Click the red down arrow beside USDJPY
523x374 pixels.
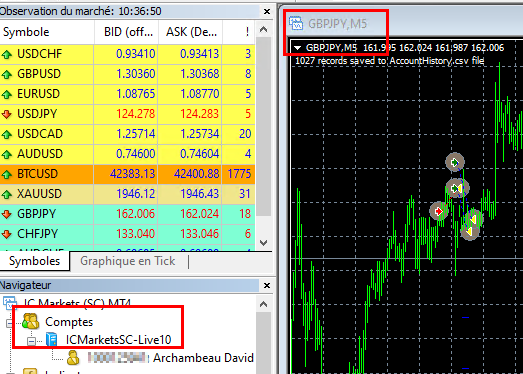pyautogui.click(x=7, y=114)
